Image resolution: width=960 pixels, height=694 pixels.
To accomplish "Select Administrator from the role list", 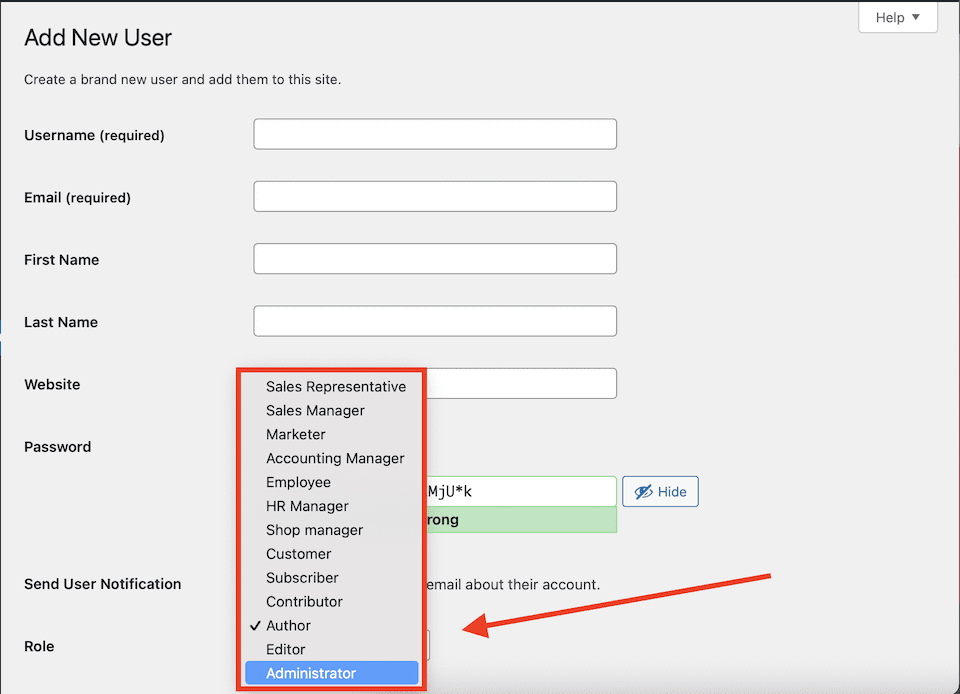I will tap(331, 672).
